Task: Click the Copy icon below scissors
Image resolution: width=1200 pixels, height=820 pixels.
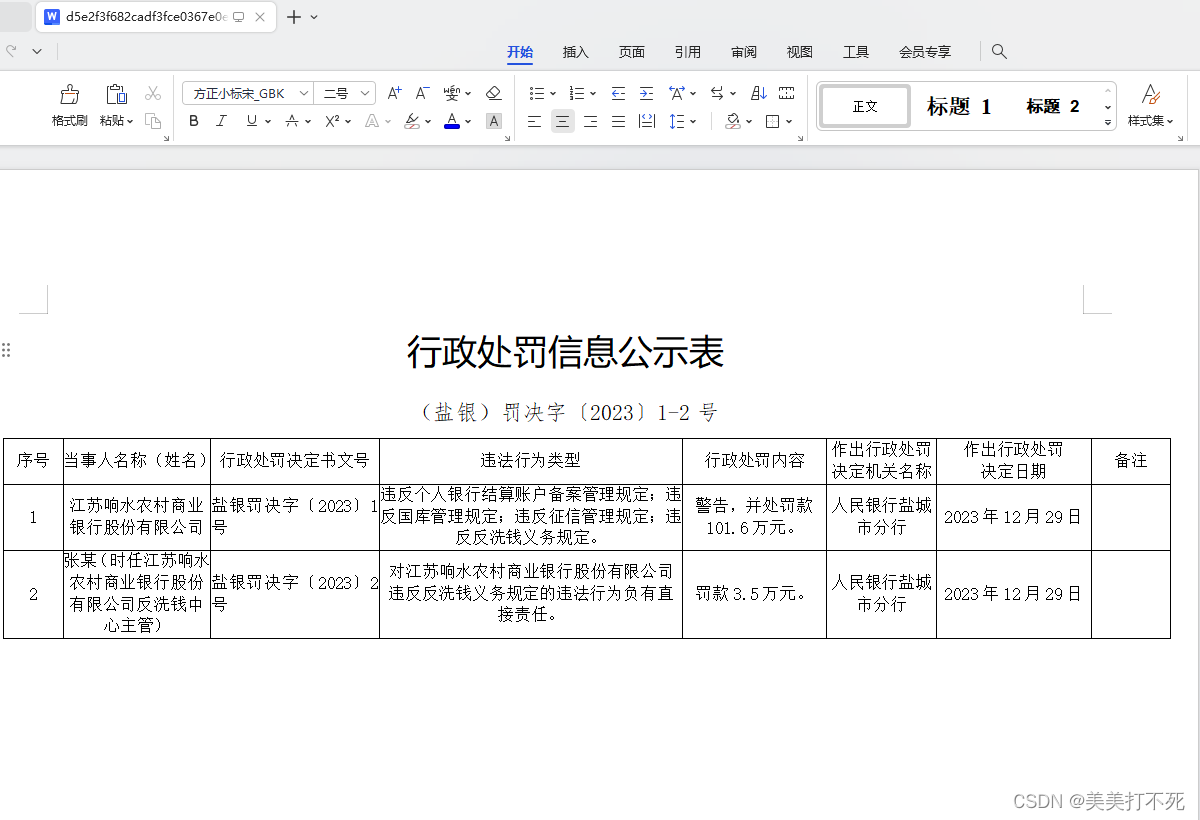Action: (x=153, y=121)
